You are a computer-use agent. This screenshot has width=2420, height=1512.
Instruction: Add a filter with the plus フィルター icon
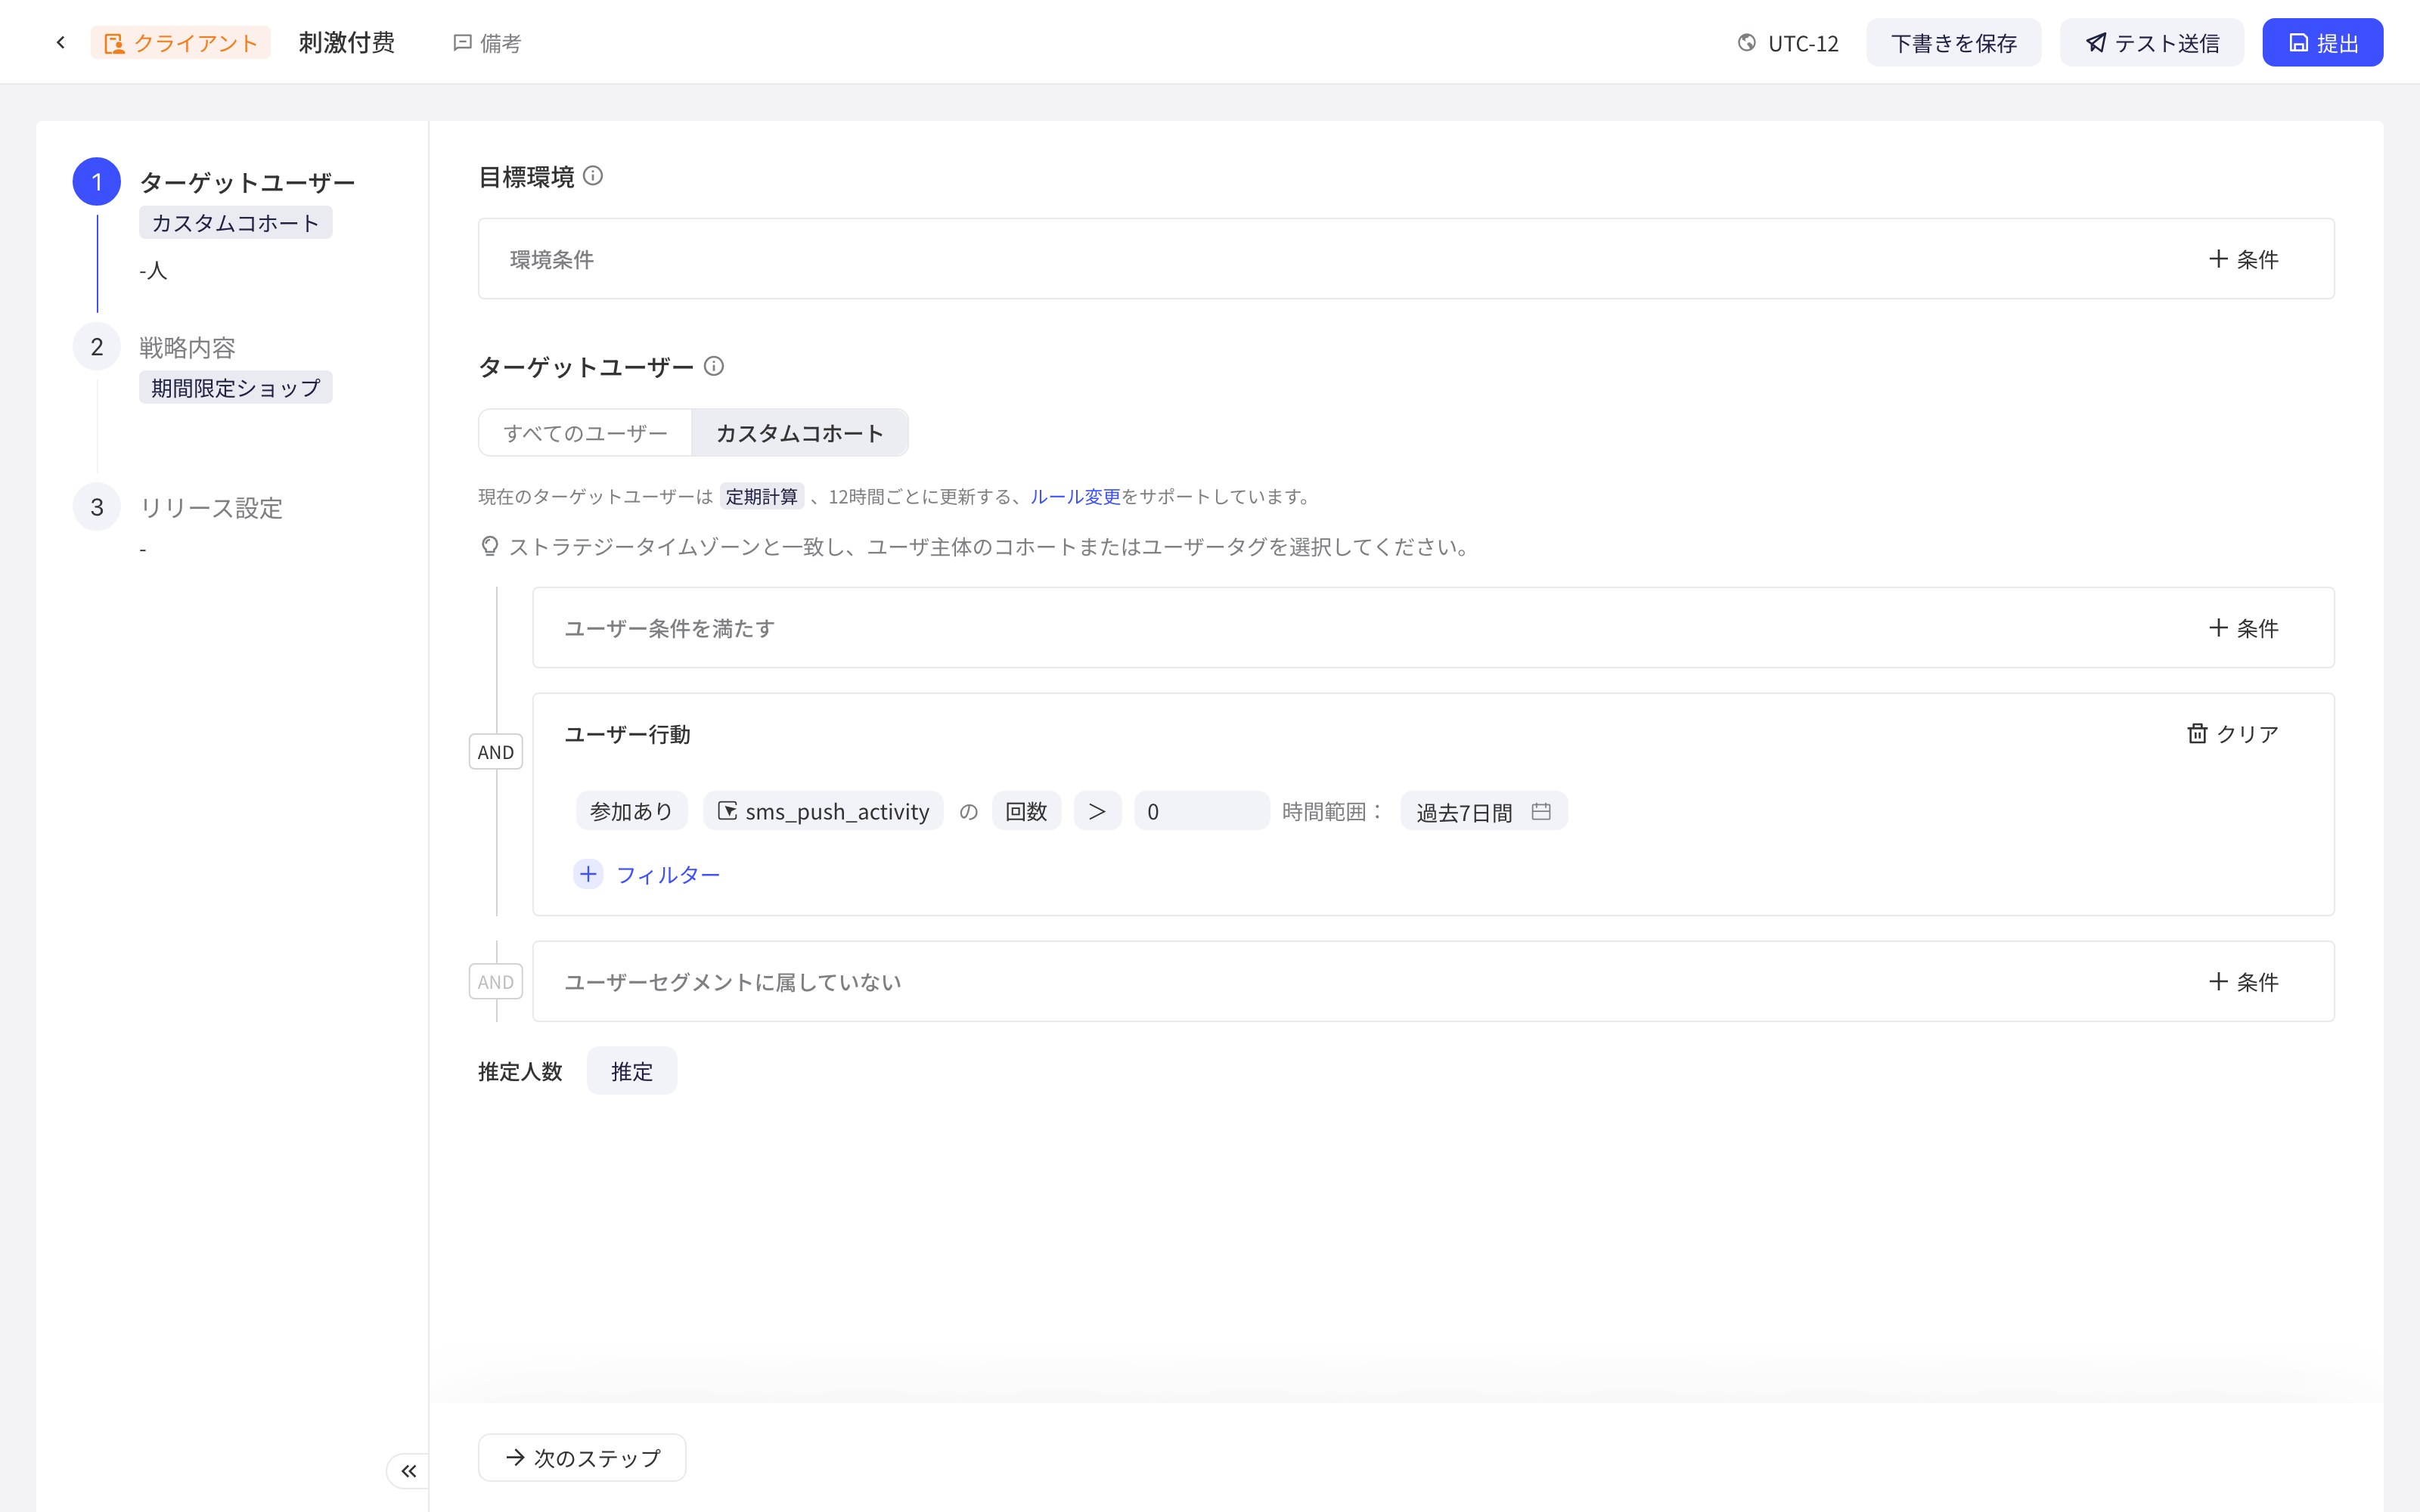pyautogui.click(x=588, y=874)
